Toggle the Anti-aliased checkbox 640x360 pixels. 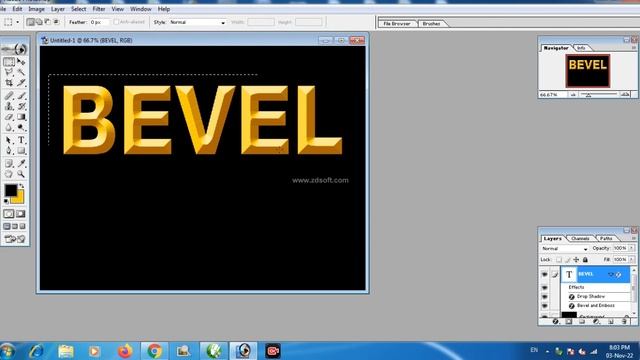click(116, 22)
